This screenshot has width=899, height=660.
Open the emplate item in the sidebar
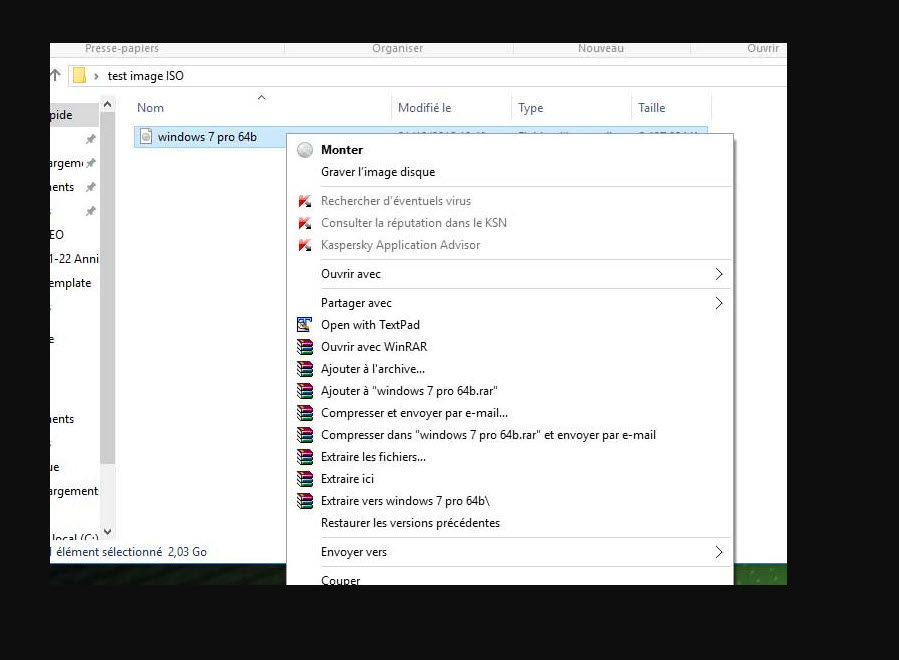[x=70, y=283]
